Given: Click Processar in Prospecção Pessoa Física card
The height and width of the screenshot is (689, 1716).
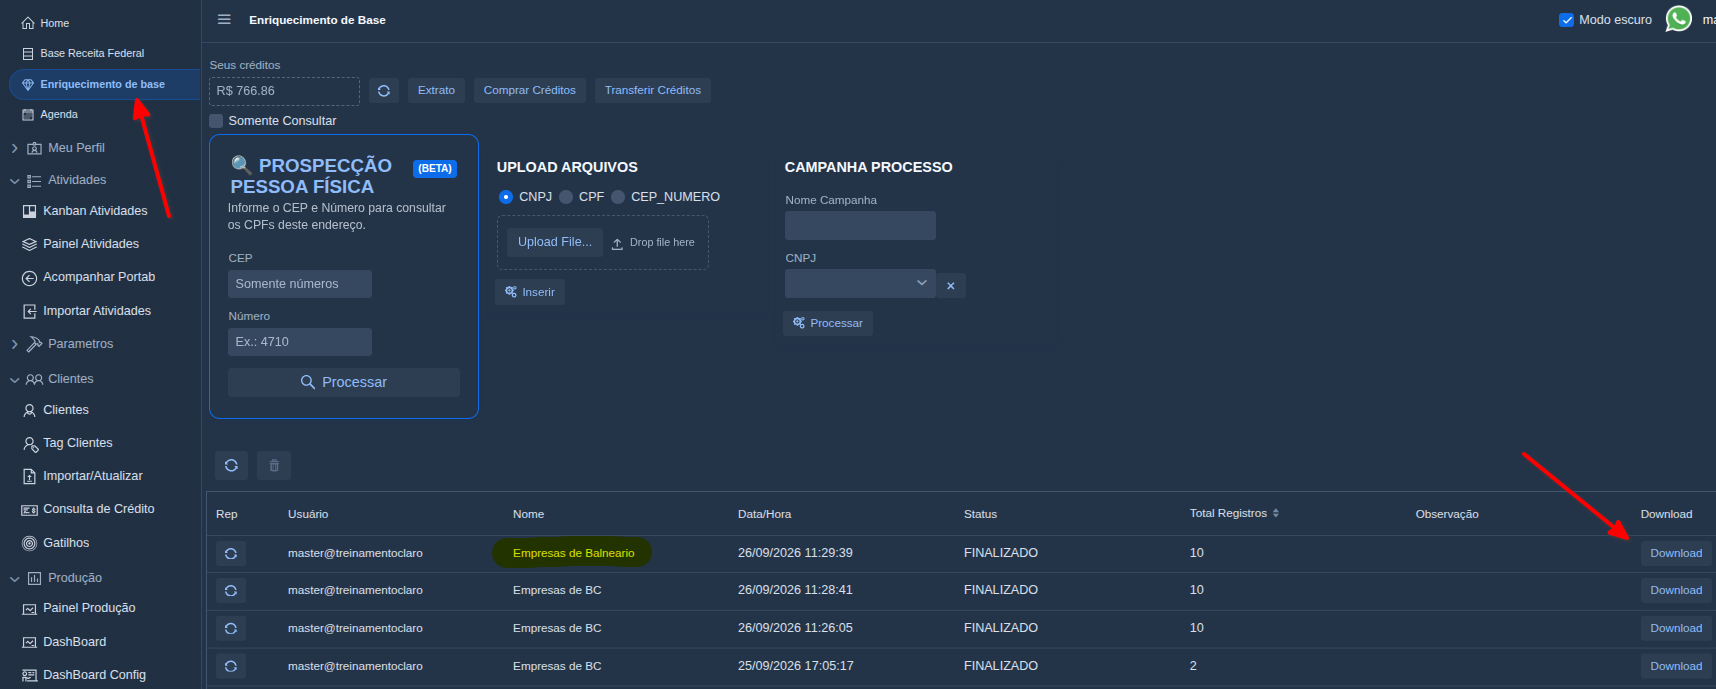Looking at the screenshot, I should tap(344, 382).
